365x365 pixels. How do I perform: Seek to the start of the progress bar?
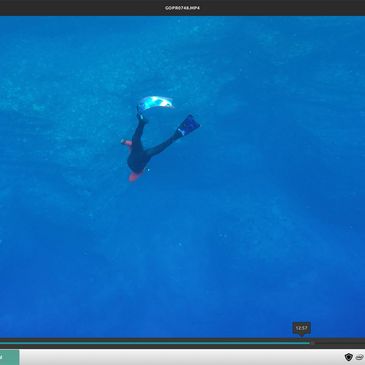pyautogui.click(x=1, y=343)
